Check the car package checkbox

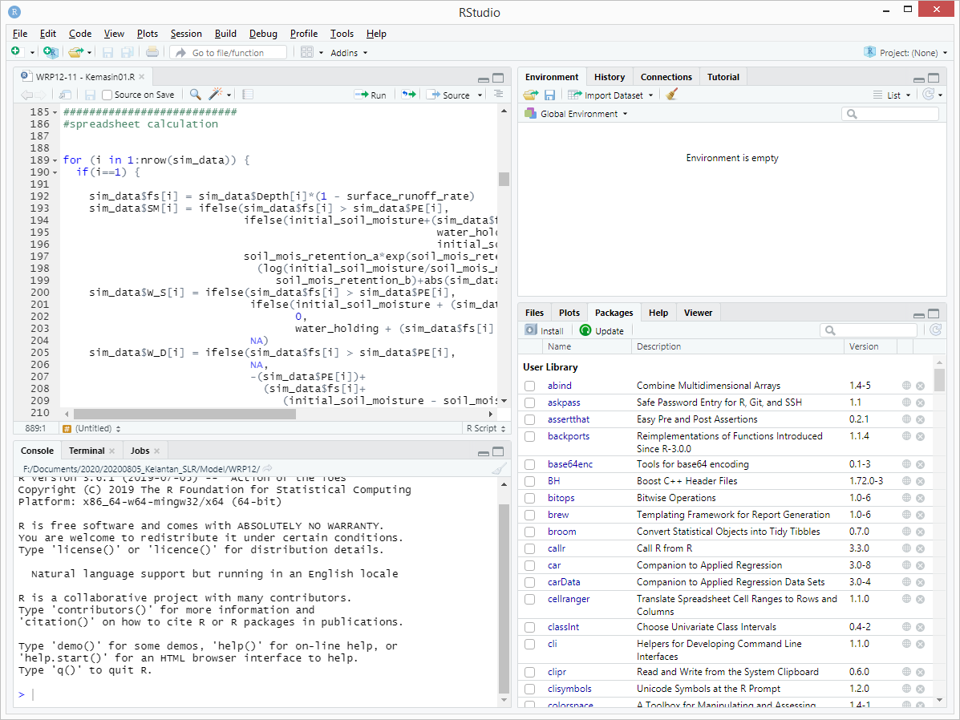[530, 566]
